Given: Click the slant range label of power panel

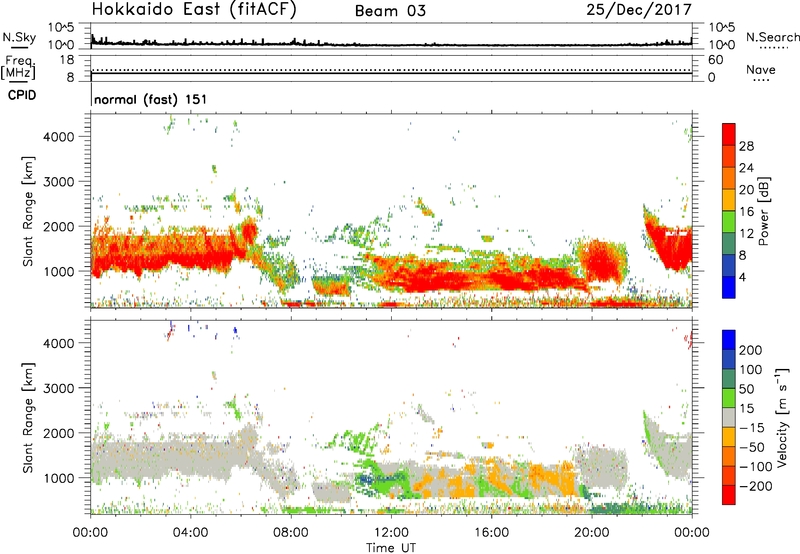Looking at the screenshot, I should pos(28,211).
